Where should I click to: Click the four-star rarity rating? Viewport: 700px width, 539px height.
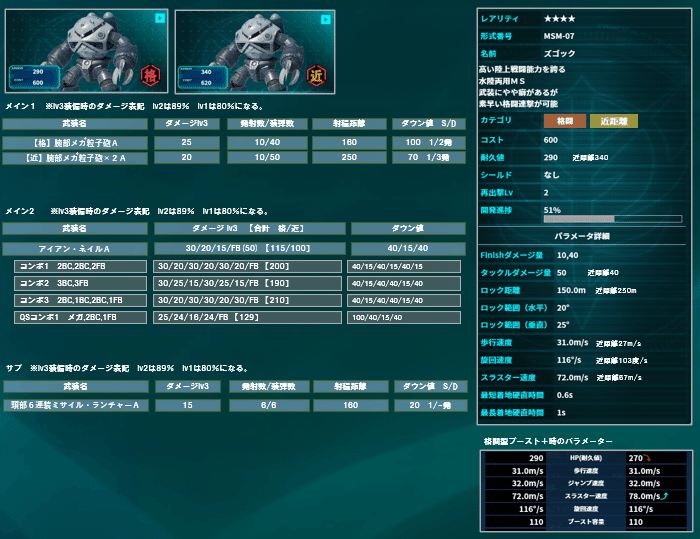pyautogui.click(x=559, y=19)
